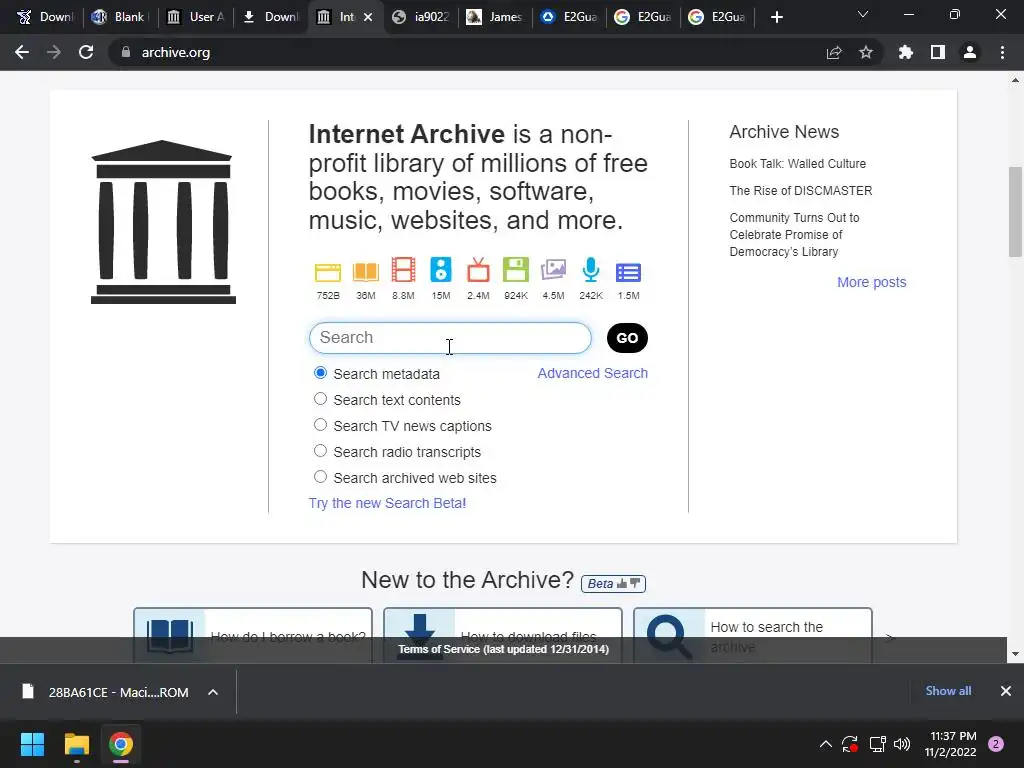This screenshot has height=768, width=1024.
Task: Open the books icon showing 36M
Action: pos(366,272)
